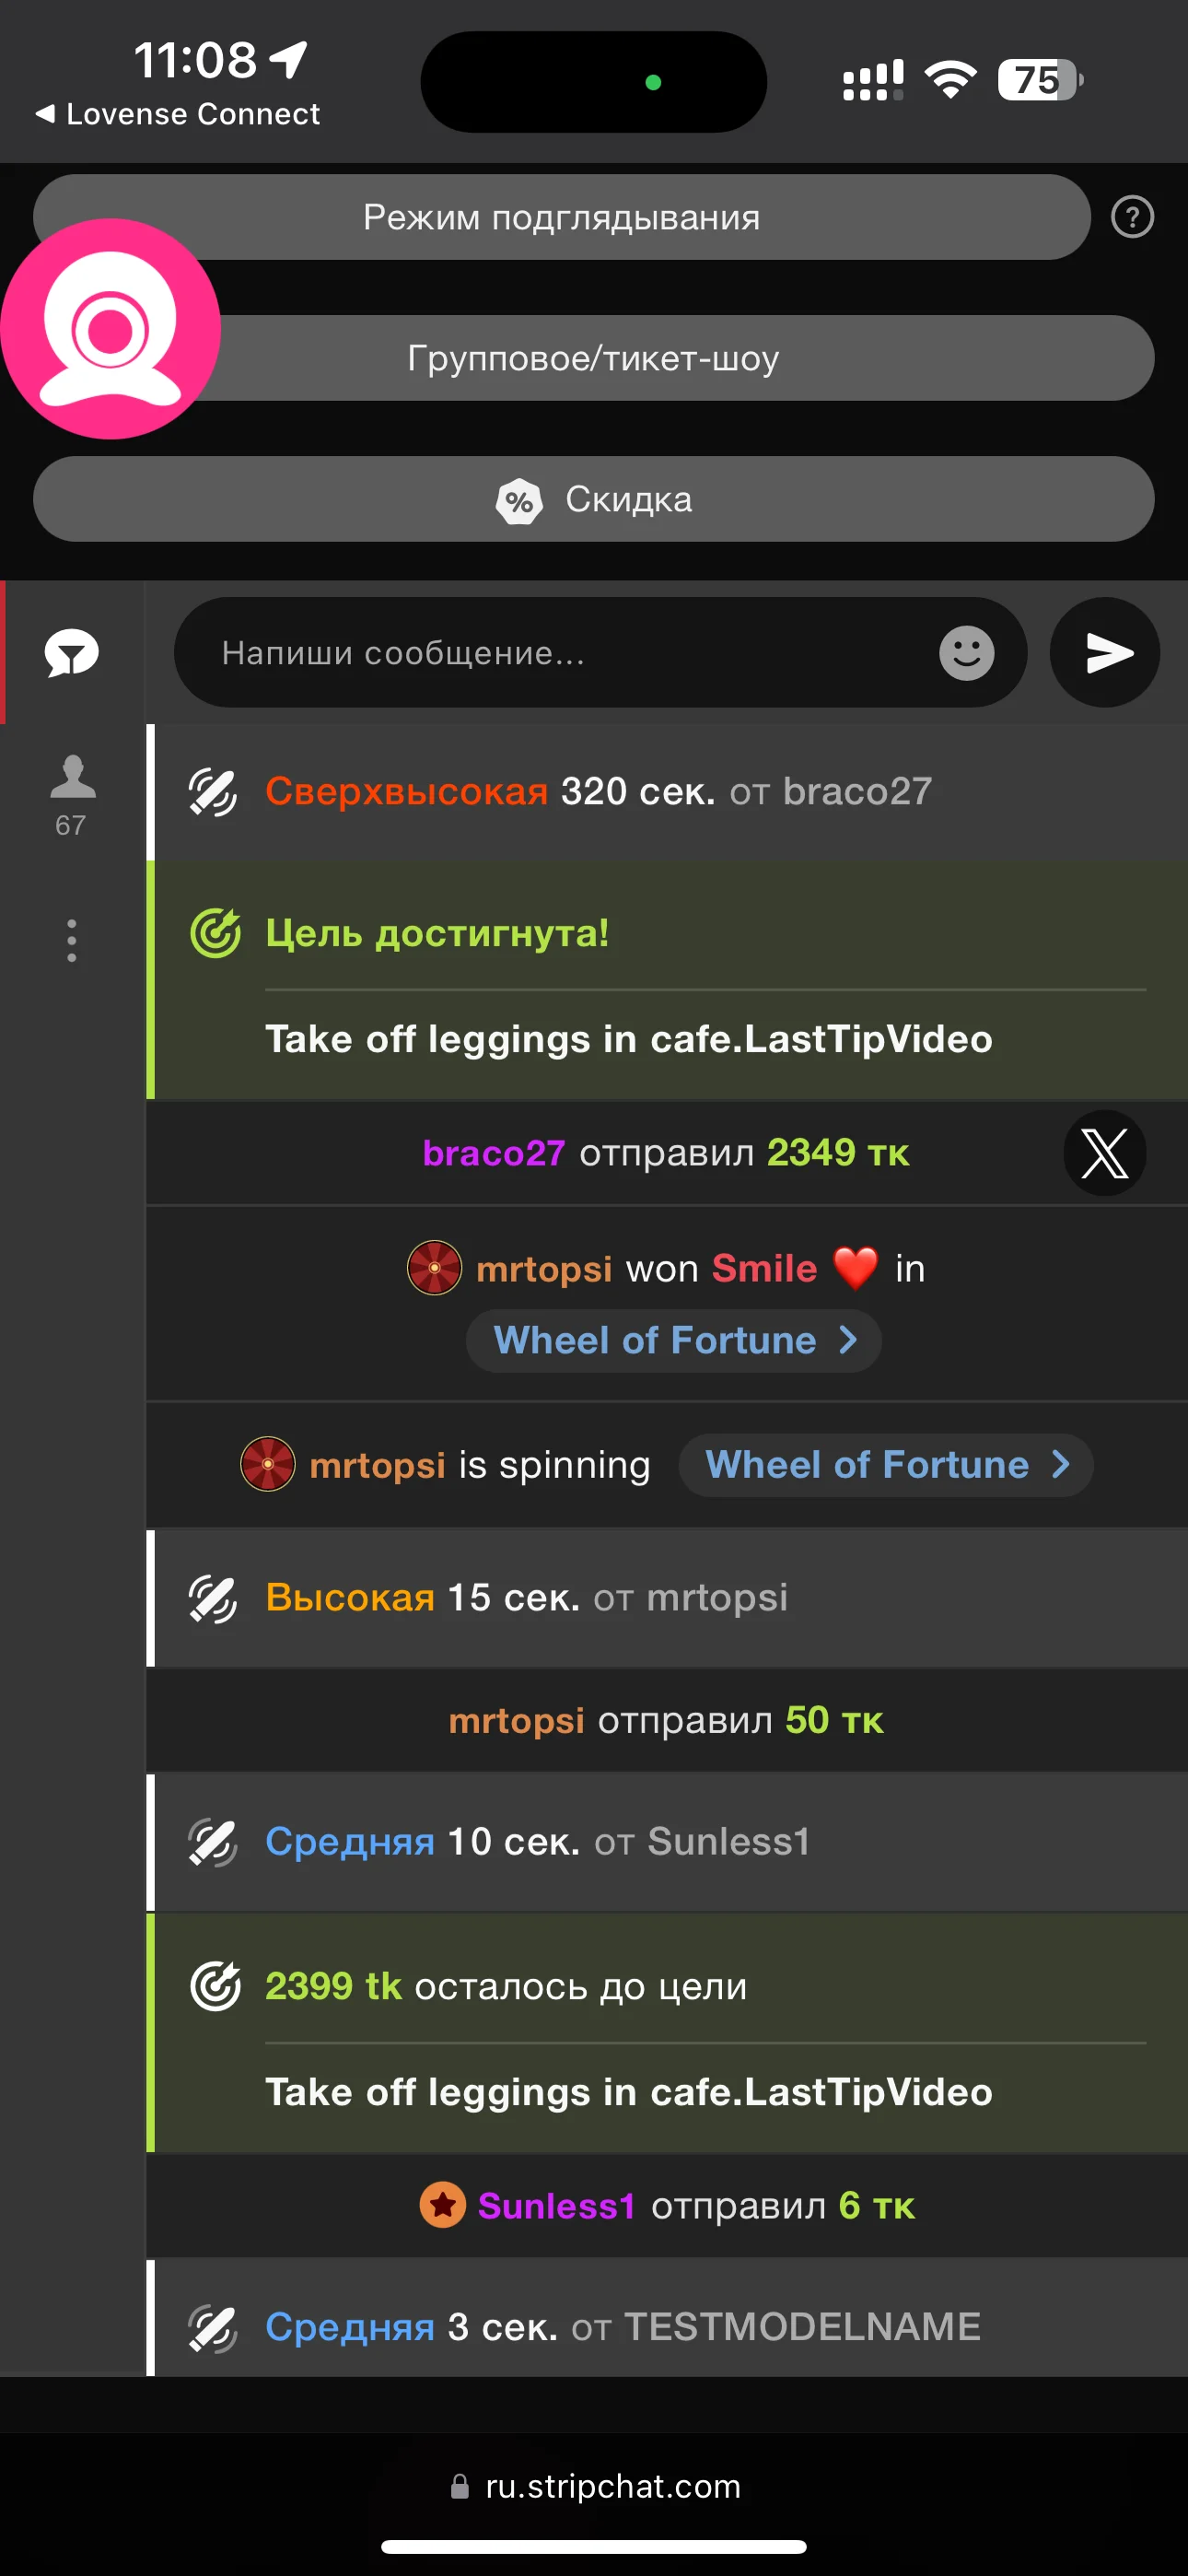Open the three-dots more menu

72,940
